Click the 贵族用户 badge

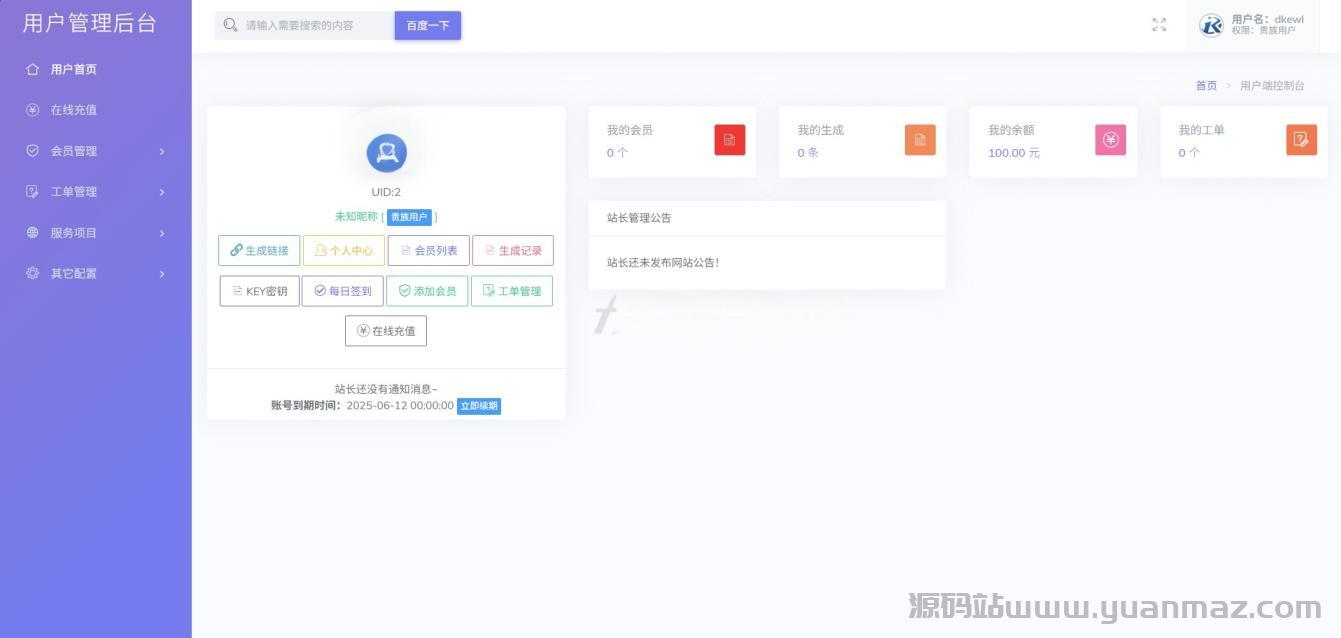pos(409,217)
